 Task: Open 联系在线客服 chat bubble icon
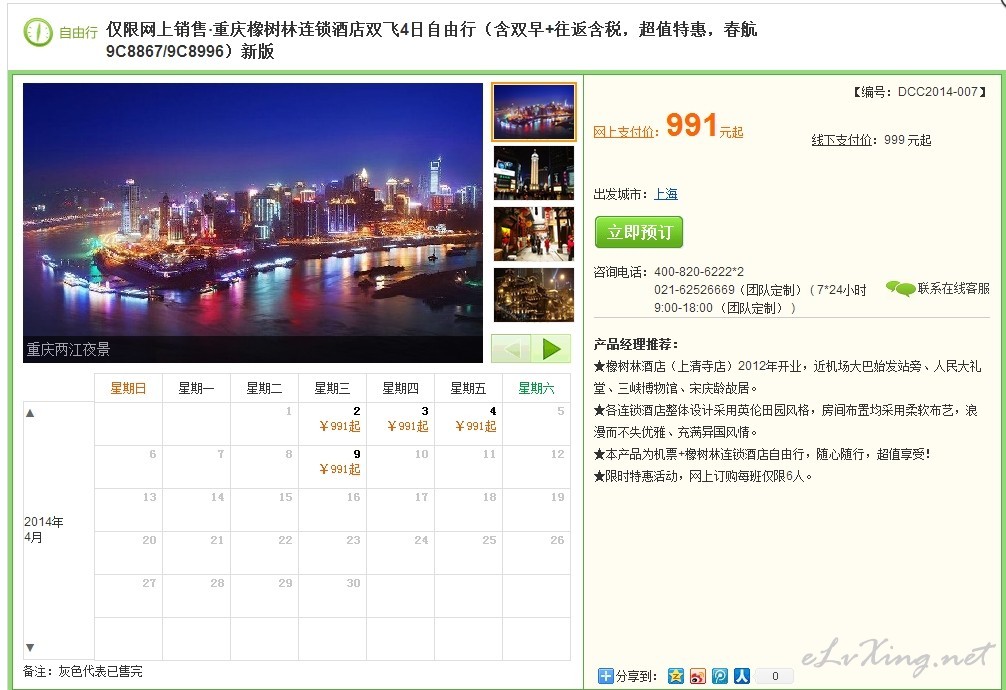coord(900,289)
